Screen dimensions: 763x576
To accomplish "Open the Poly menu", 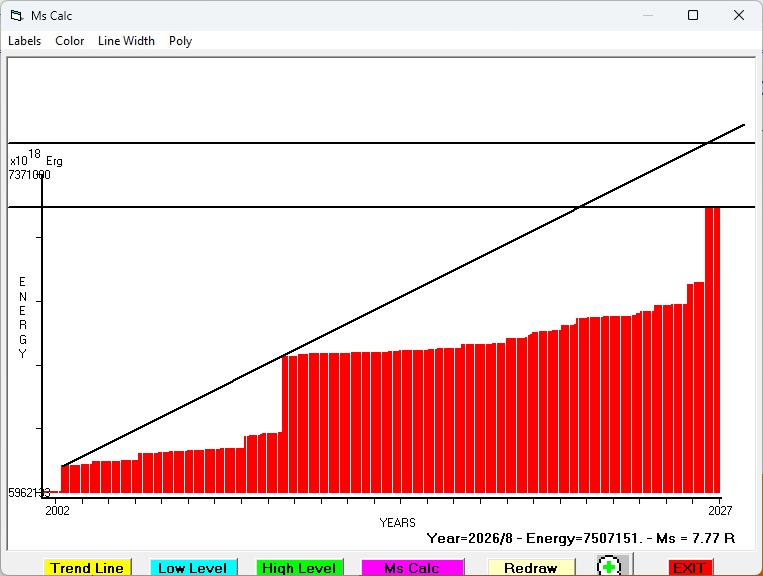I will coord(181,41).
